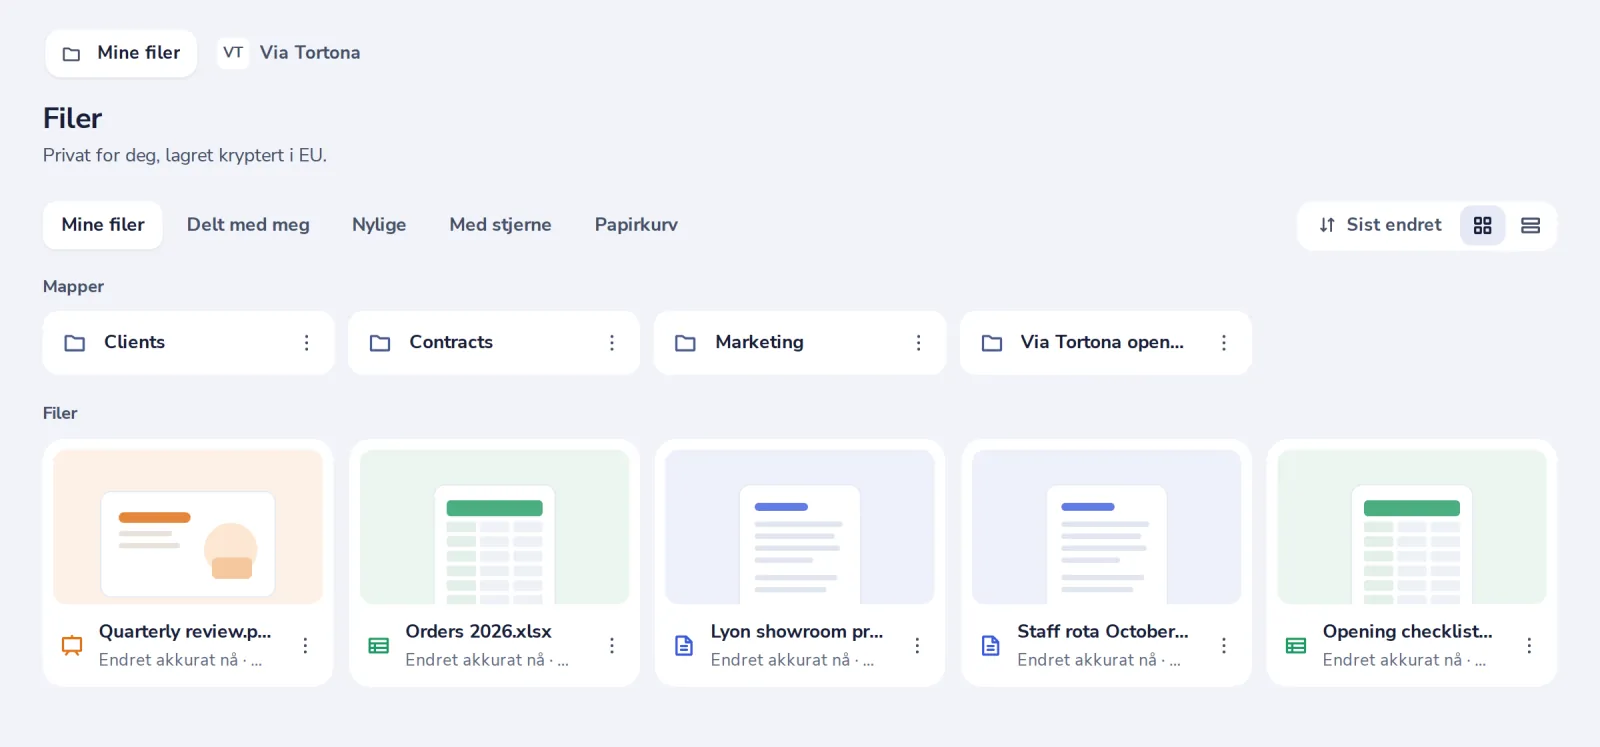This screenshot has height=747, width=1600.
Task: Open the Opening checklist thumbnail
Action: 1412,527
